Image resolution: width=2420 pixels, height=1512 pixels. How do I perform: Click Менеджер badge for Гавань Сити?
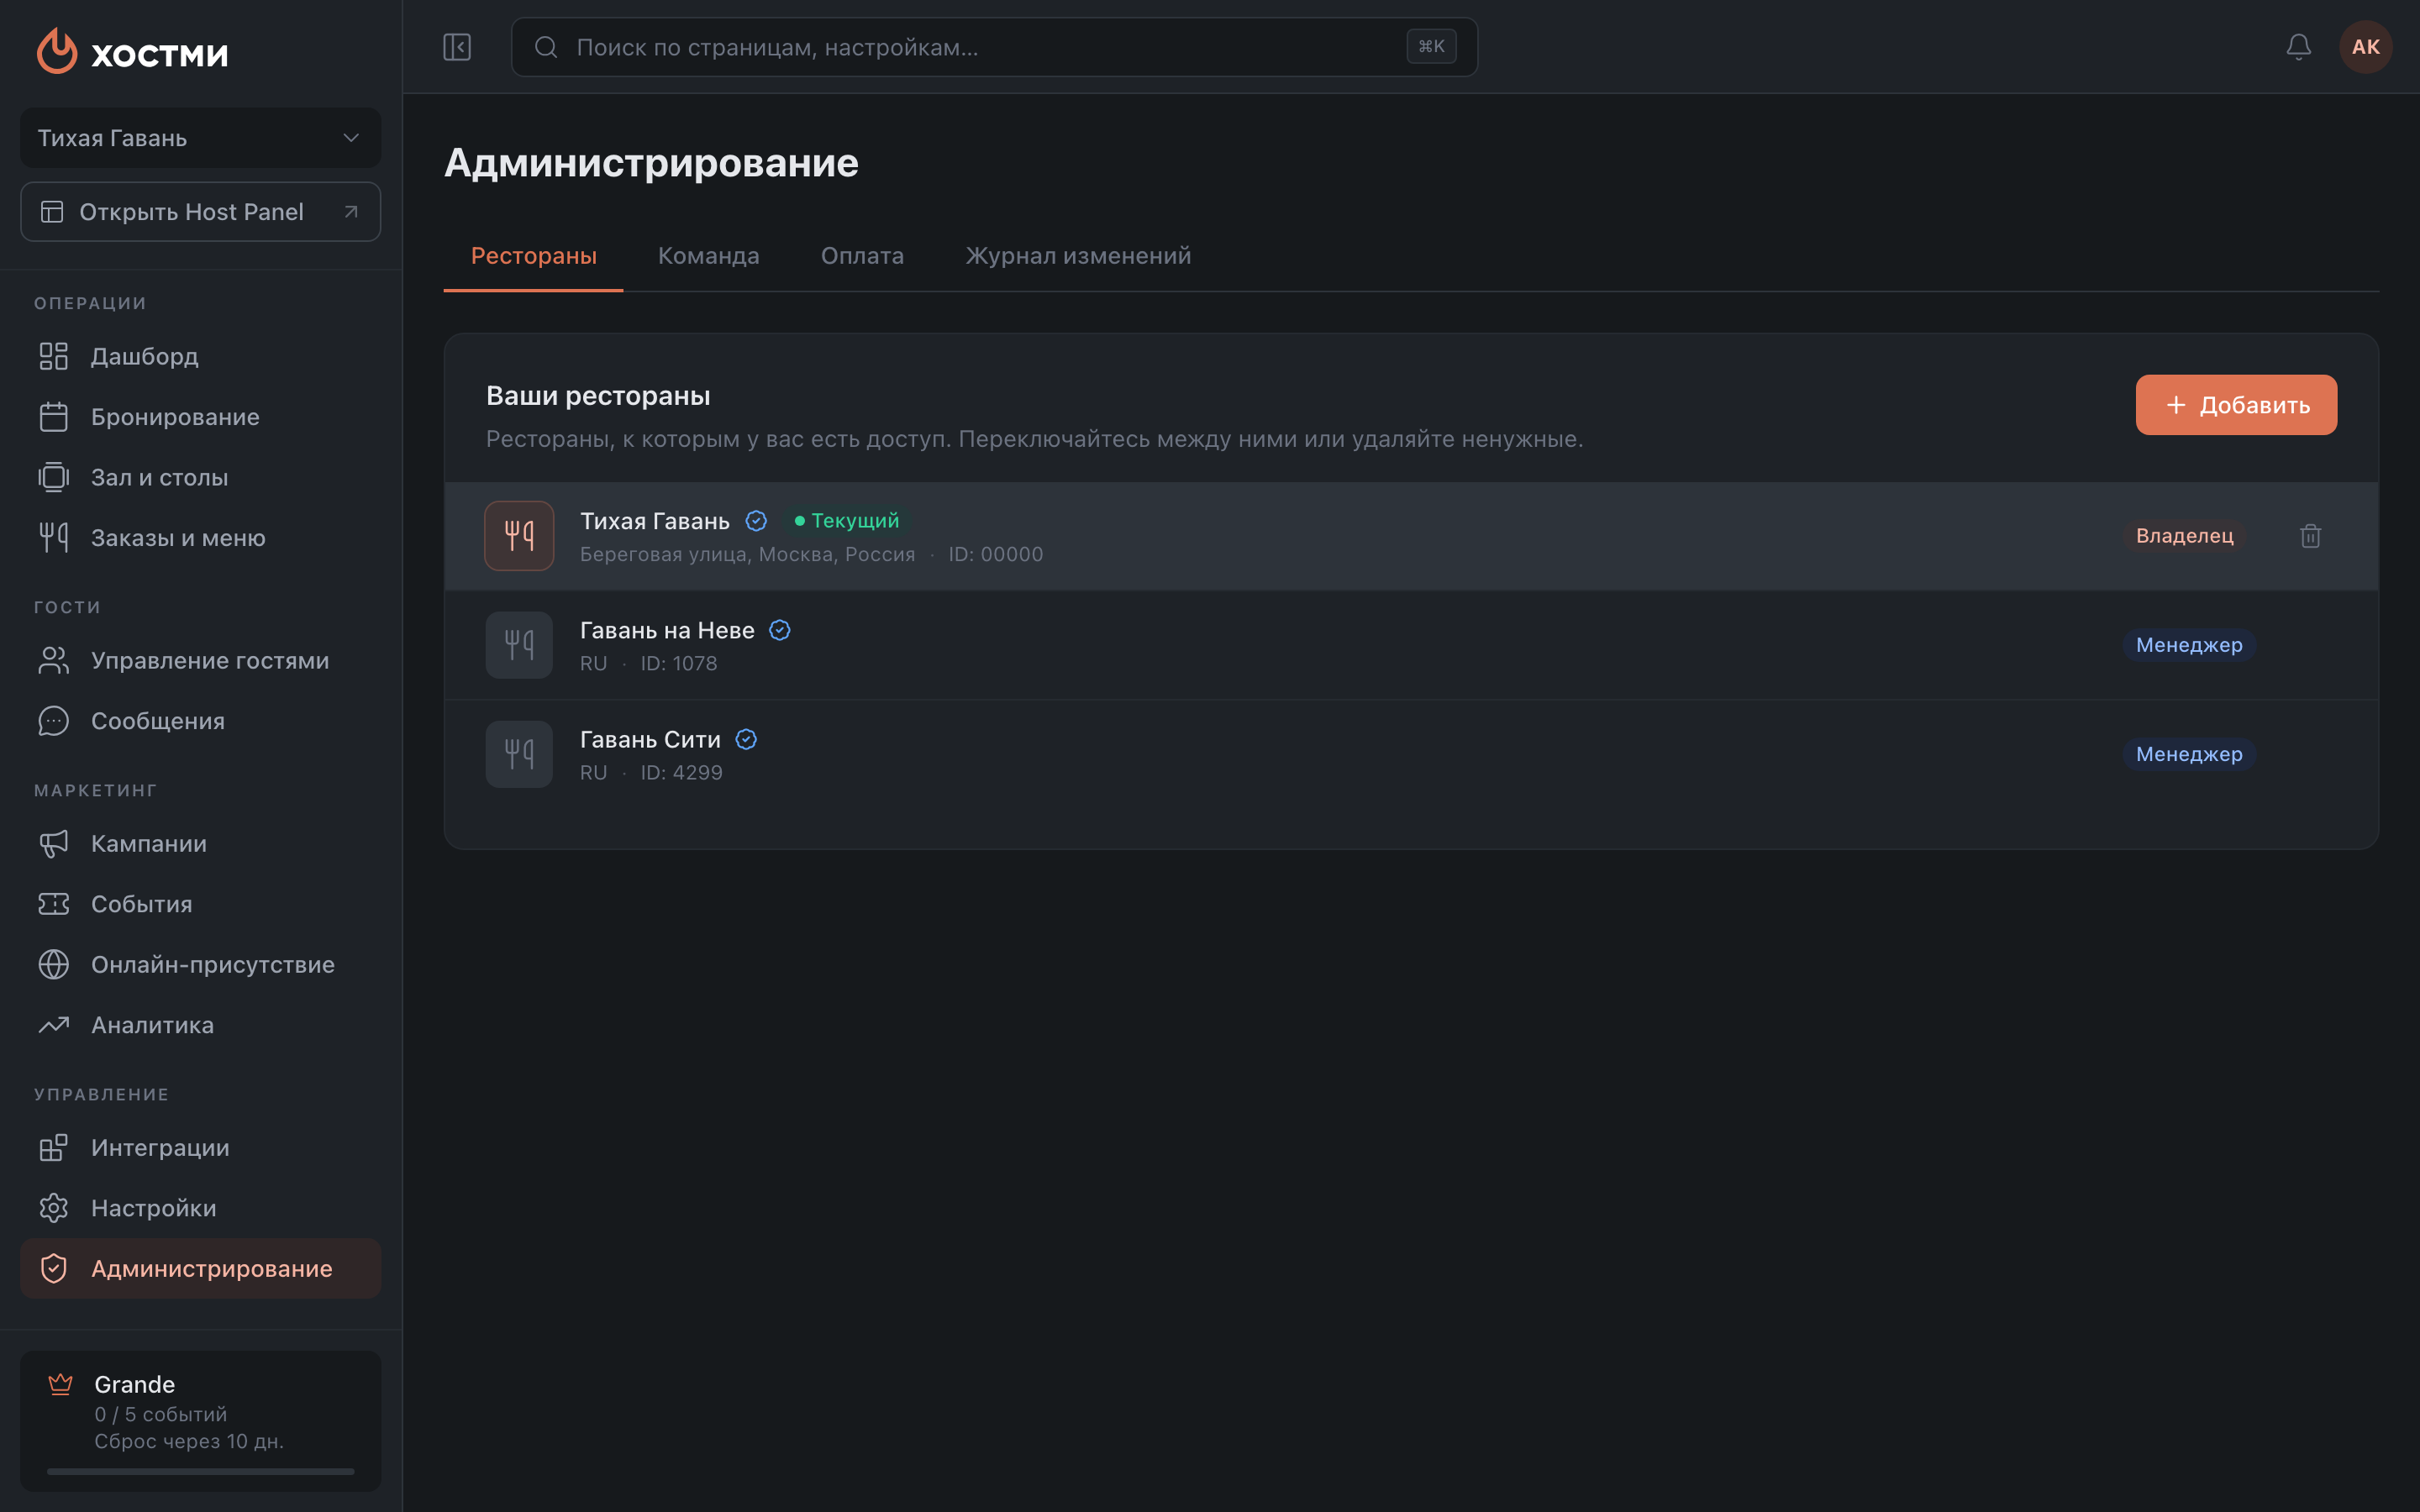(2189, 754)
